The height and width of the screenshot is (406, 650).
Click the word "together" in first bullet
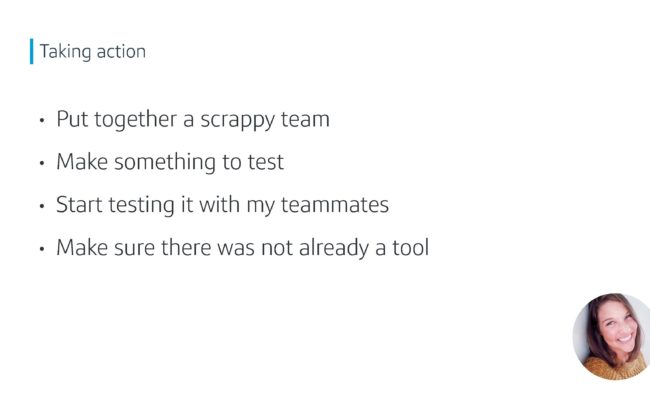tap(136, 120)
